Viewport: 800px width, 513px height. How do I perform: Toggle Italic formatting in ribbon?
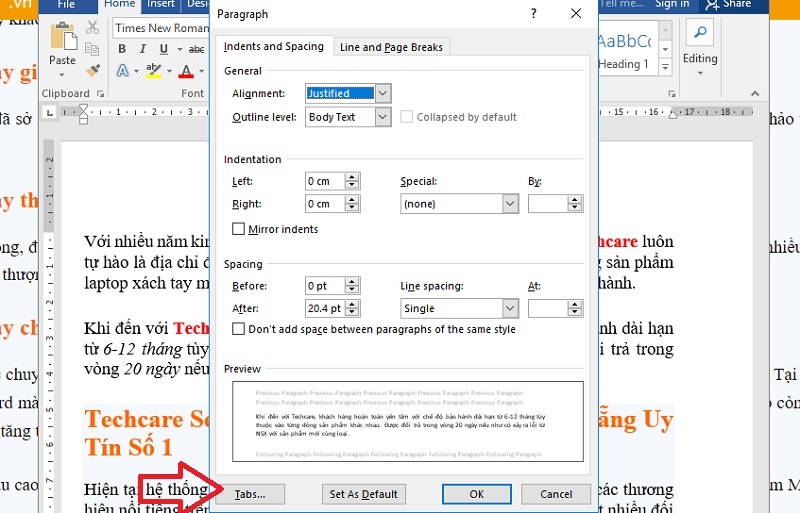point(143,49)
